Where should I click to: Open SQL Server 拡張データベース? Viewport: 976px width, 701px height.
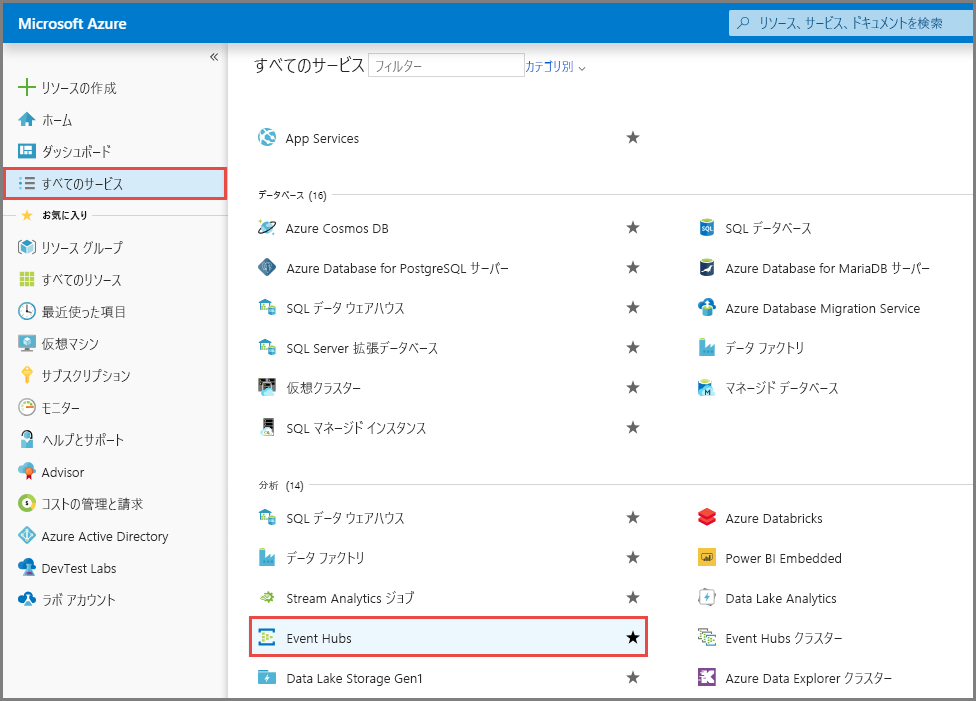coord(362,348)
